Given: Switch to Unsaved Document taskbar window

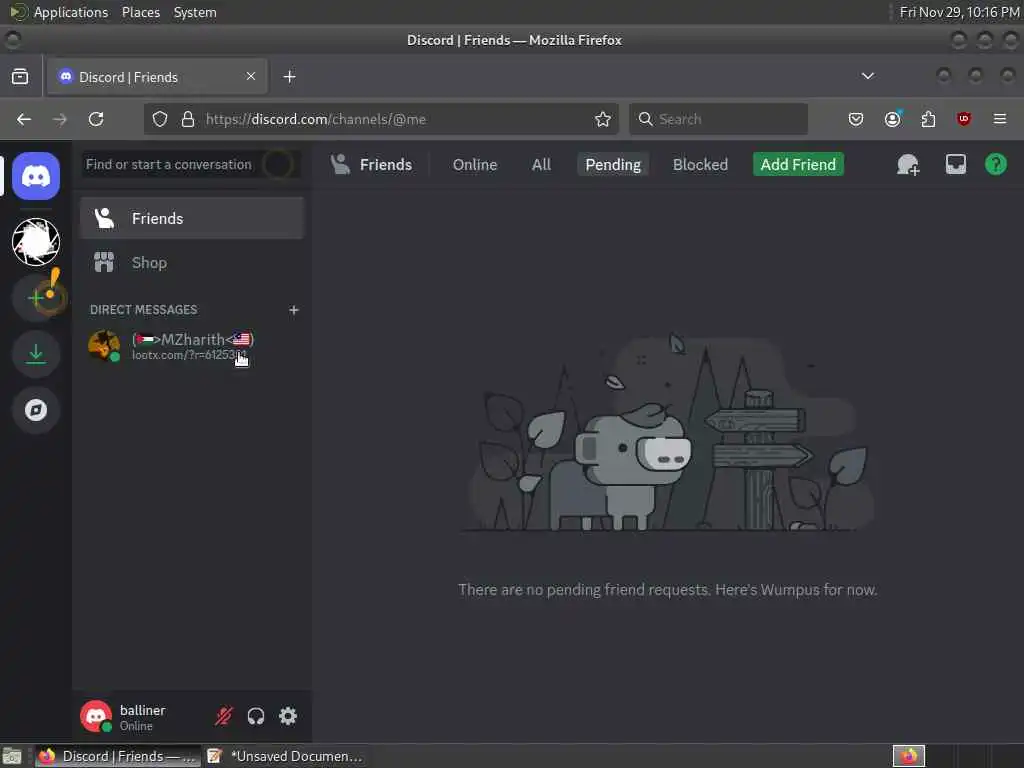Looking at the screenshot, I should click(285, 756).
